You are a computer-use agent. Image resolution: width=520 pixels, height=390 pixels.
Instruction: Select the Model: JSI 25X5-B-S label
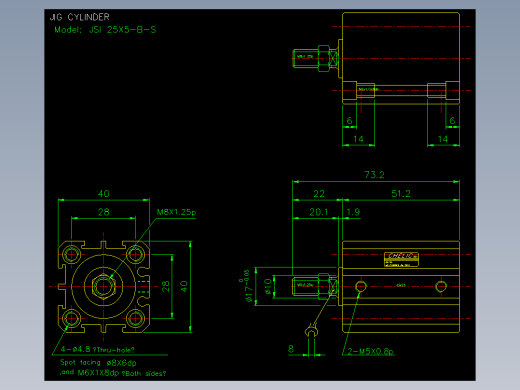(x=105, y=30)
